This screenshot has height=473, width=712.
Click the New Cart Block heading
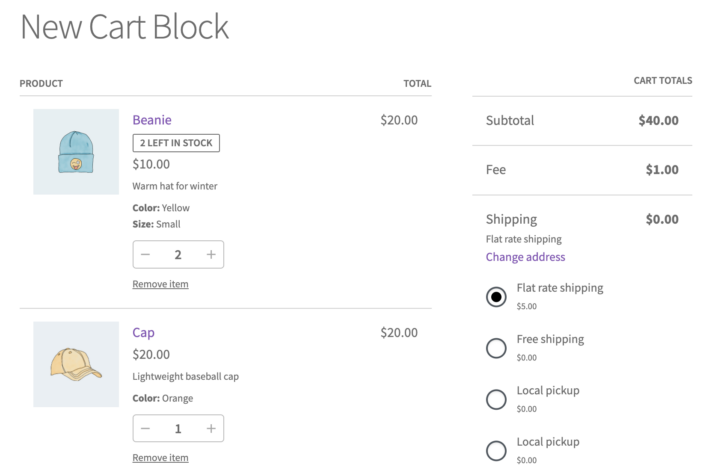tap(125, 27)
